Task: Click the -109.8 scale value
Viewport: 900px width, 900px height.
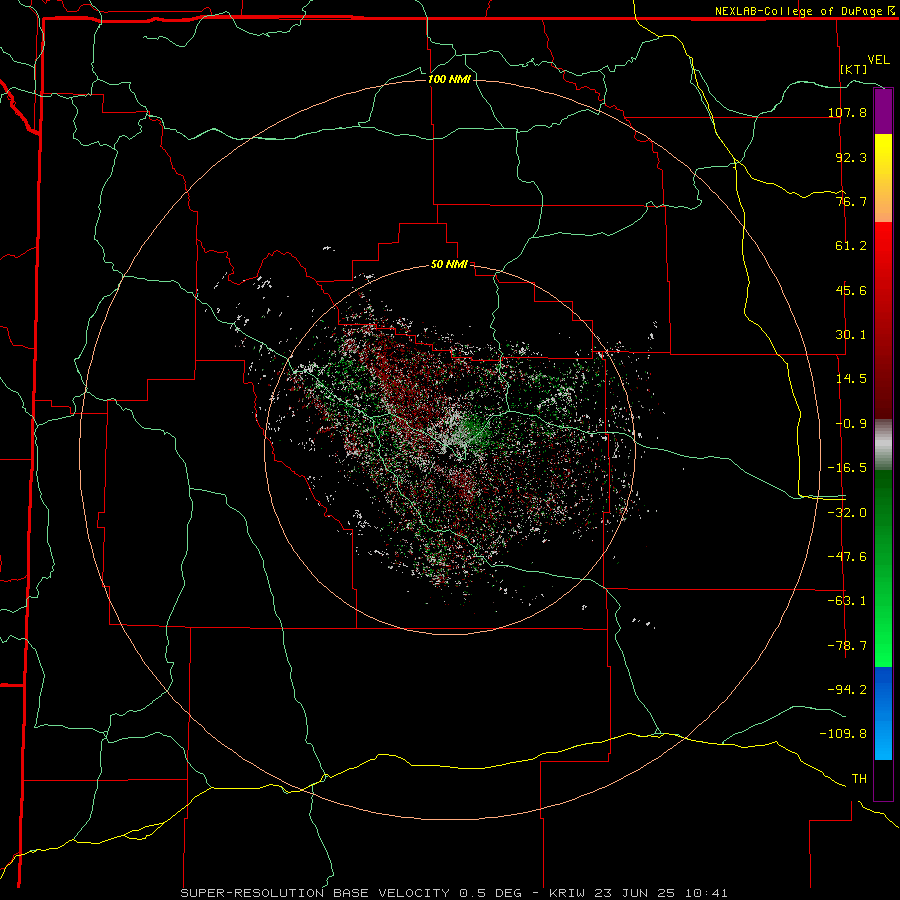Action: [843, 734]
